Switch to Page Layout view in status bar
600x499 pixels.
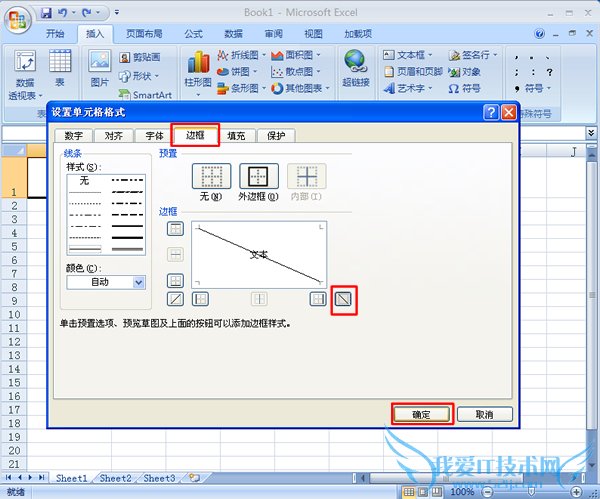[423, 492]
